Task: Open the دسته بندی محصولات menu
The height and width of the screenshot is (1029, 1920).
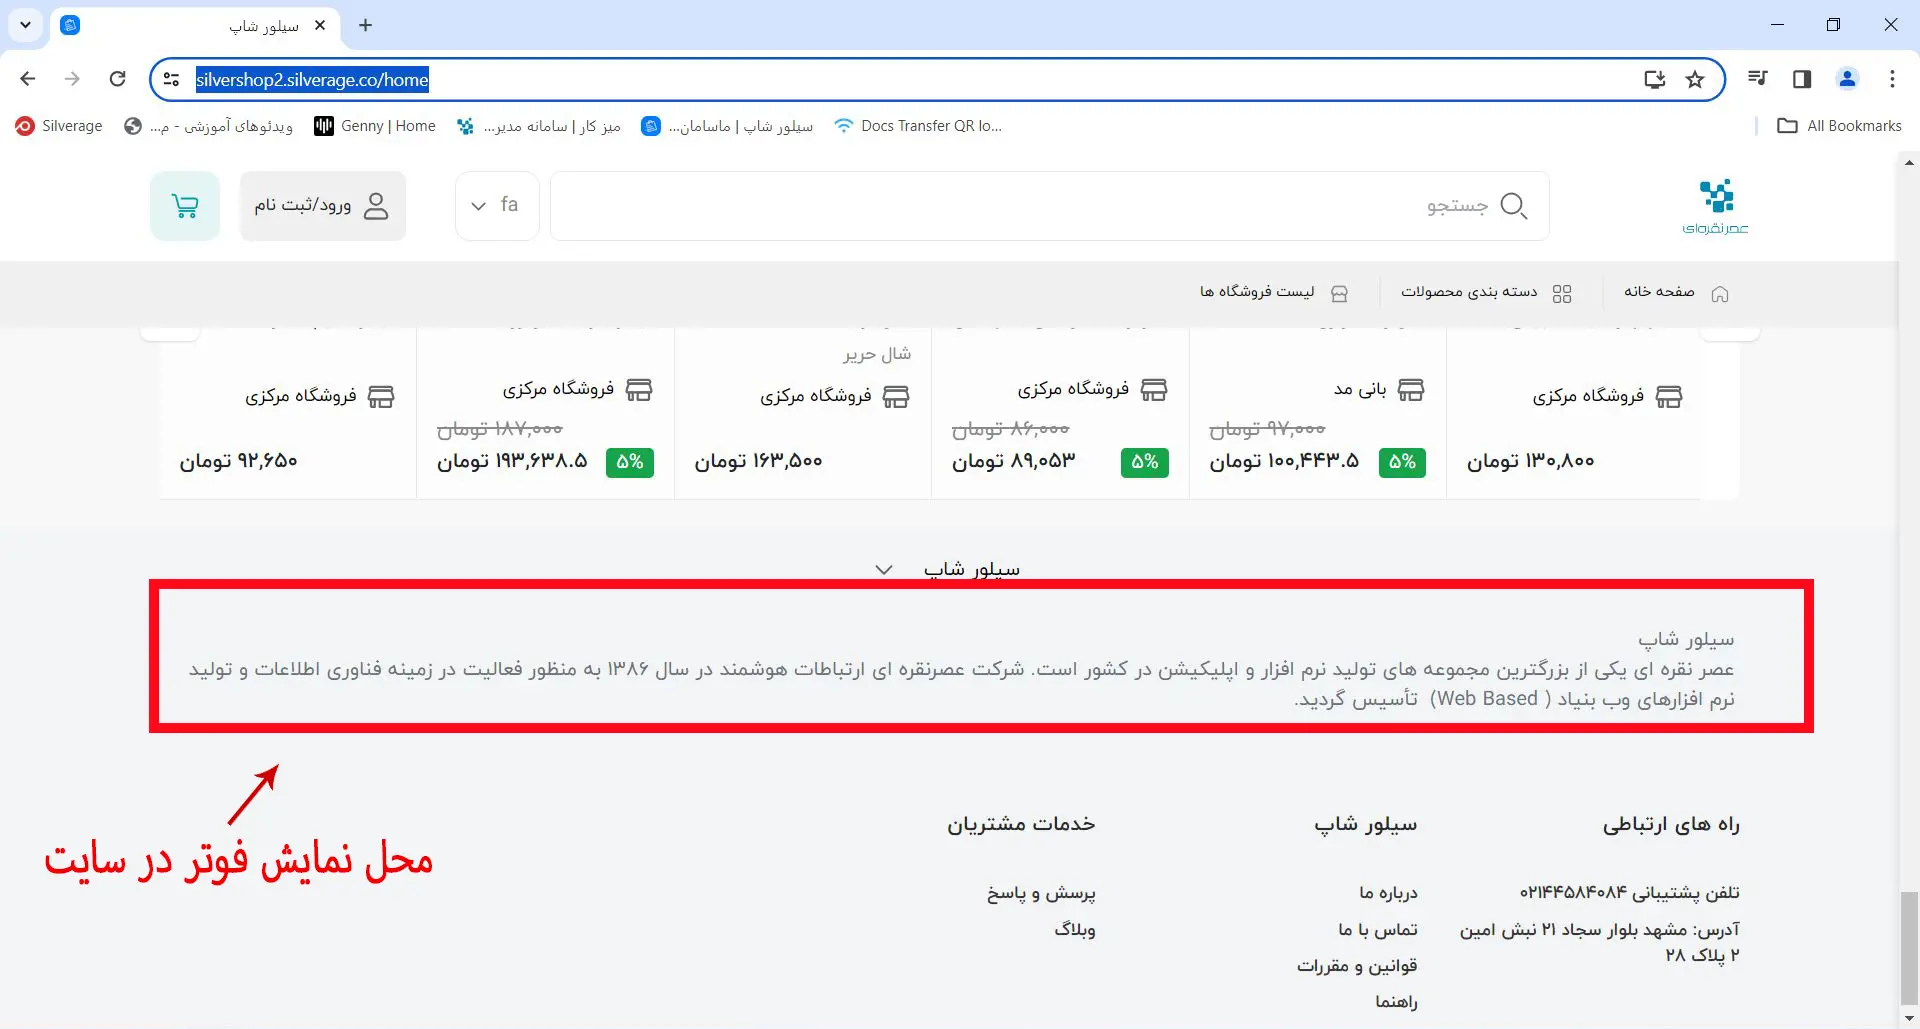Action: (1486, 292)
